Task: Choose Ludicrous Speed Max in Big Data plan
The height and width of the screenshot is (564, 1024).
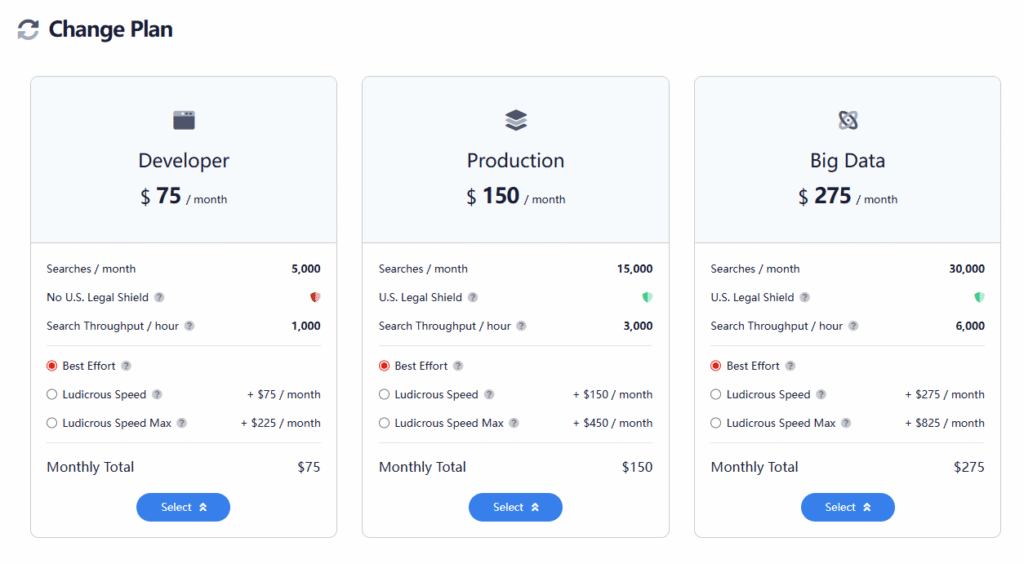Action: (x=716, y=423)
